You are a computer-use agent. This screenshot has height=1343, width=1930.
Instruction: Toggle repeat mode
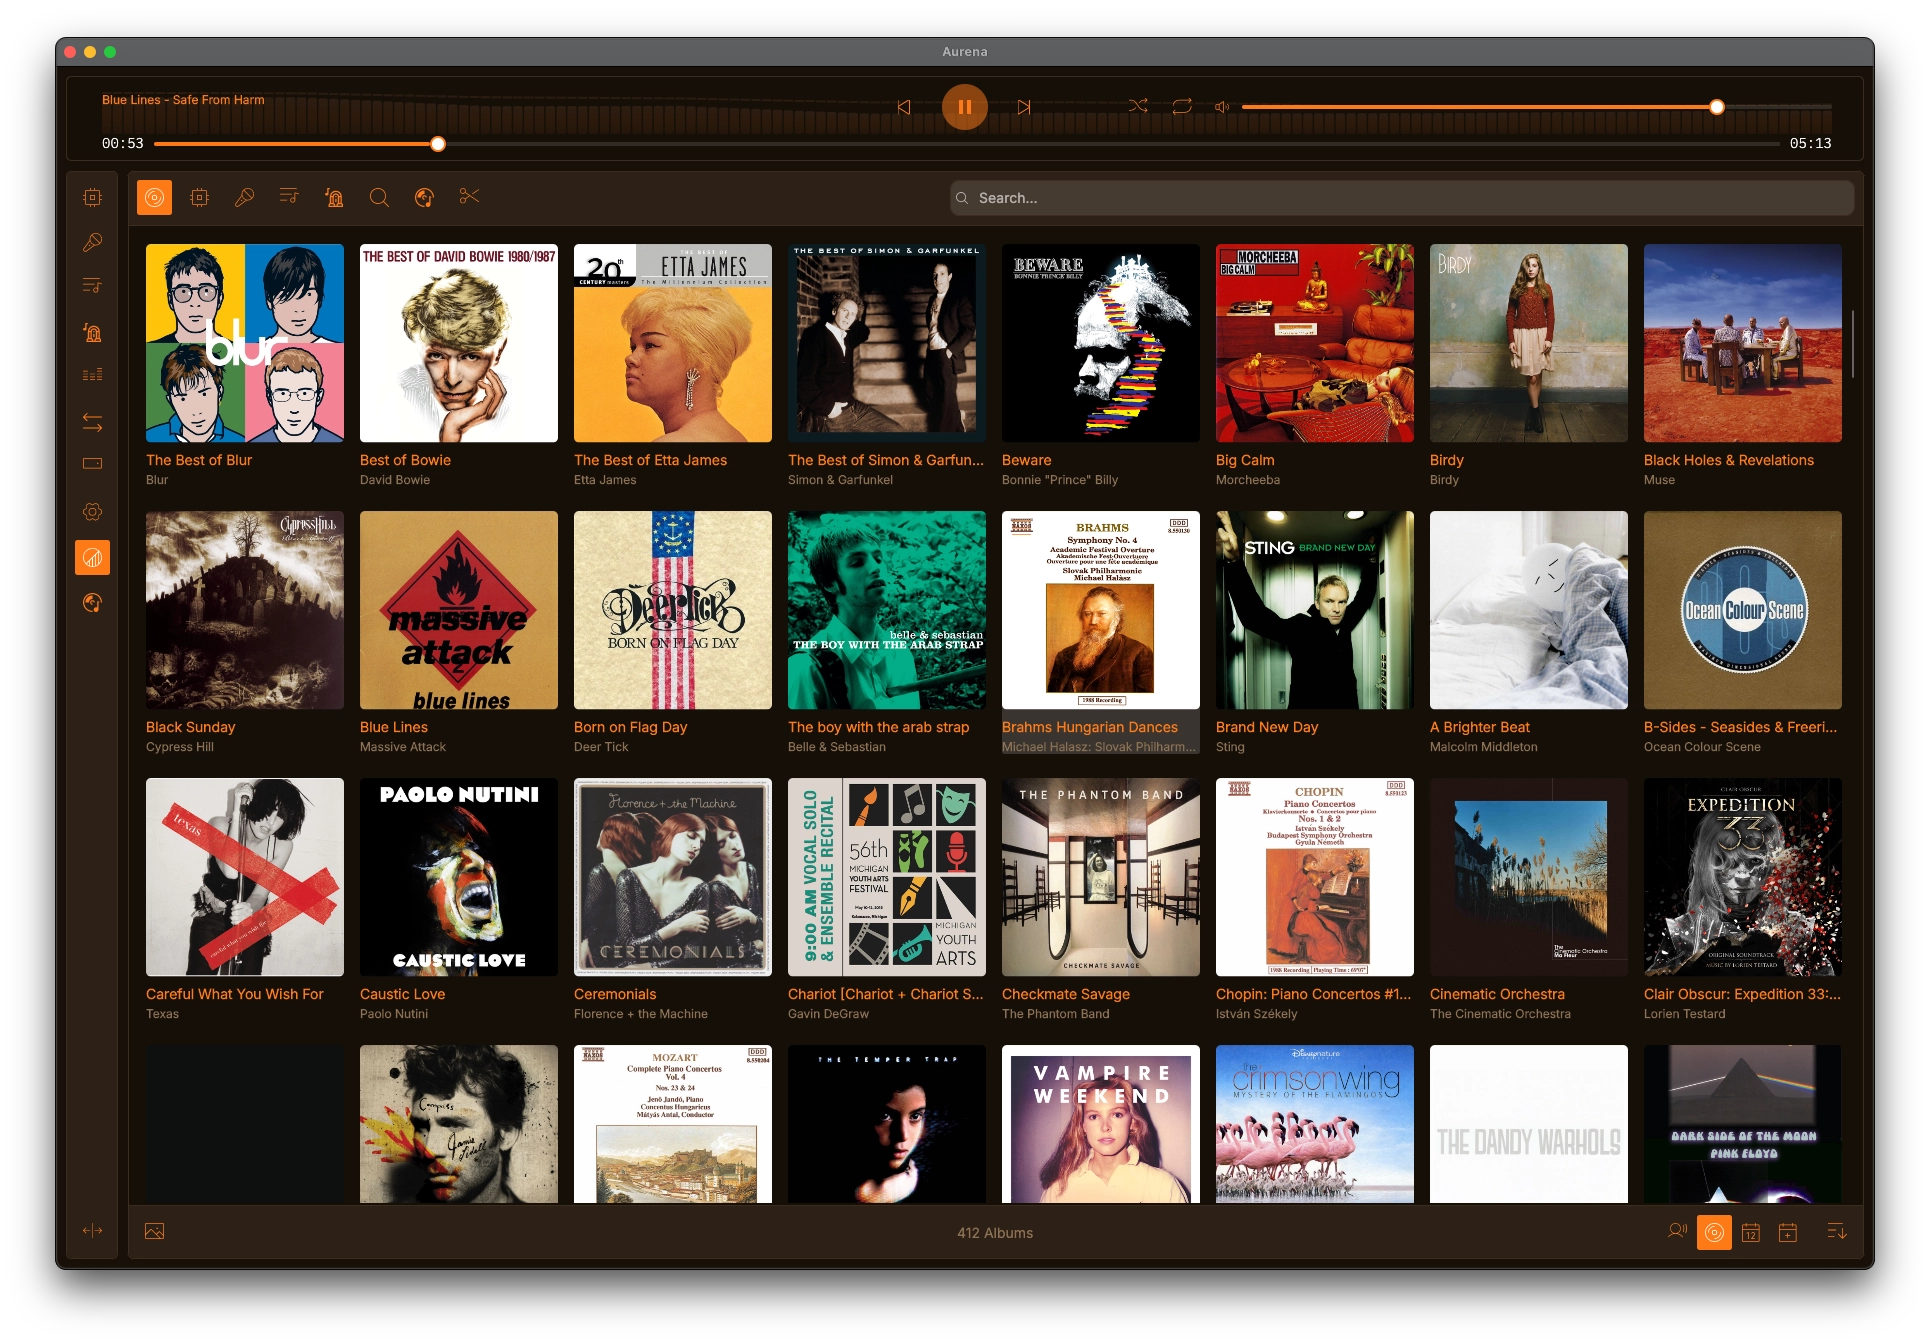click(x=1182, y=106)
